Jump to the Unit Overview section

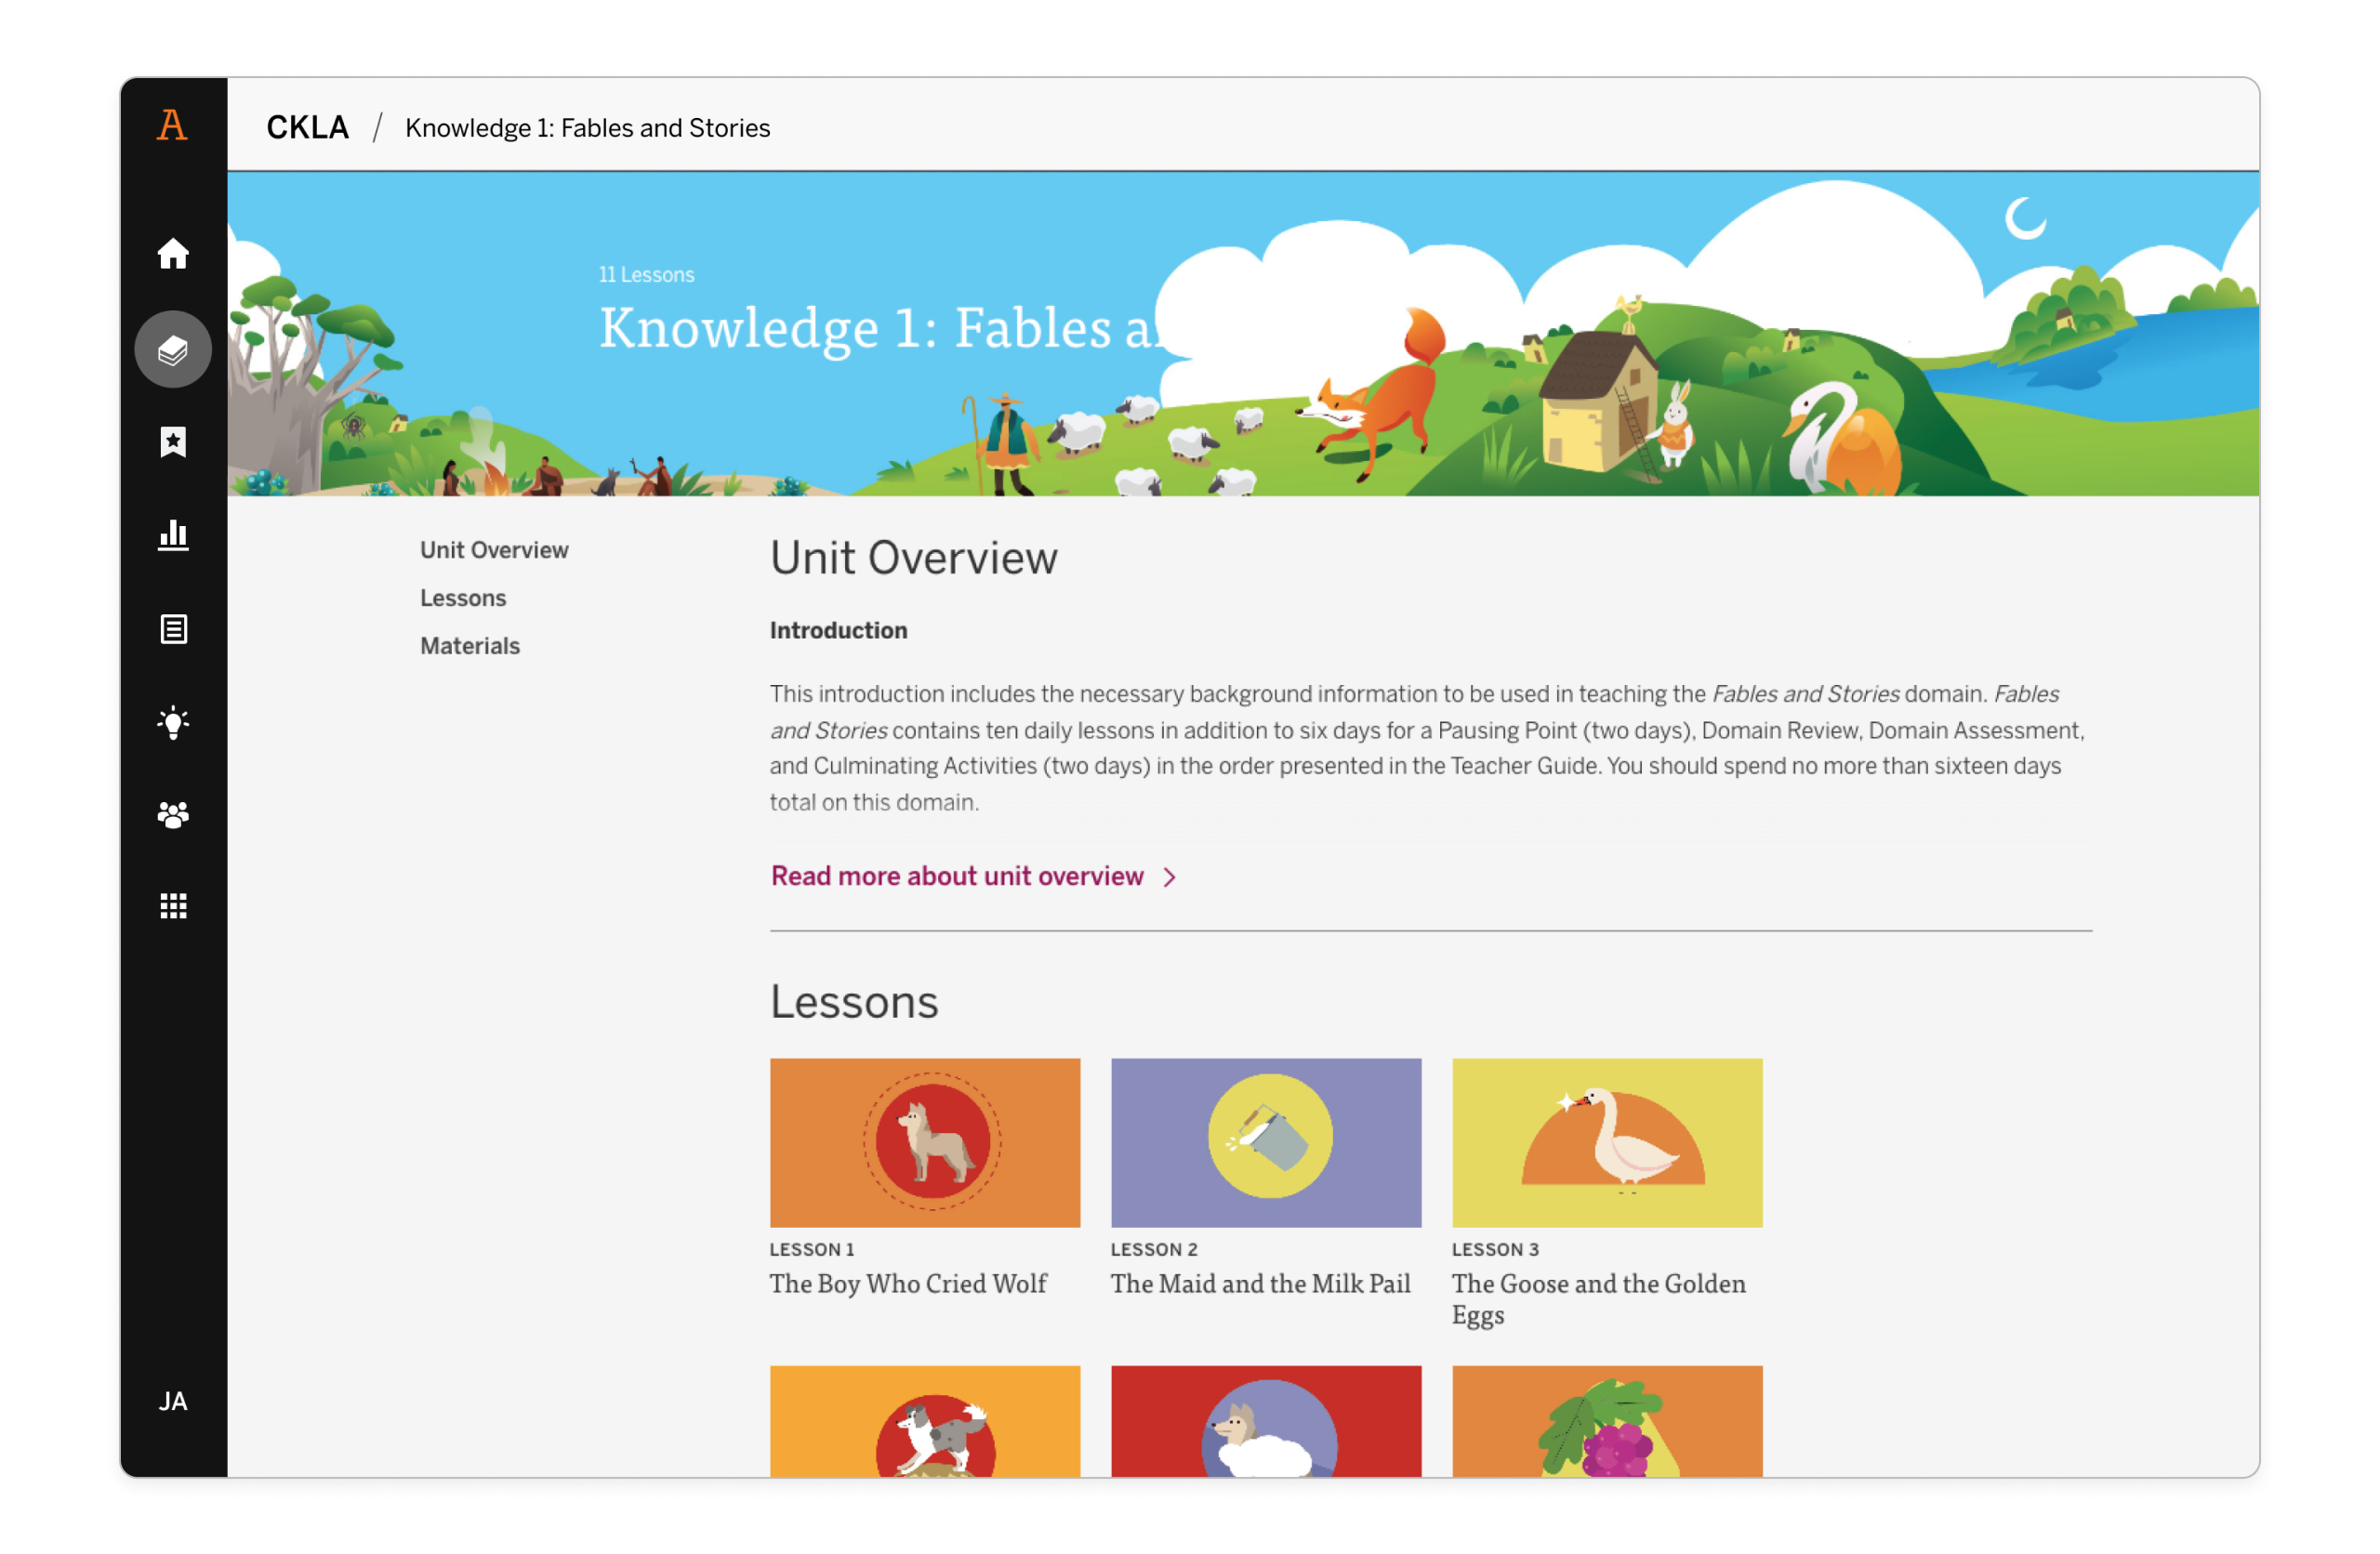click(494, 550)
